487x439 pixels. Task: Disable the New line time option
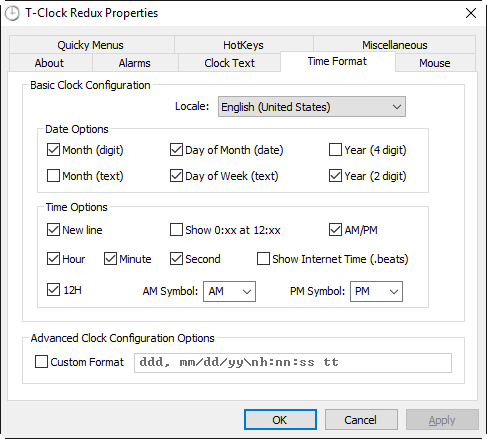(53, 230)
